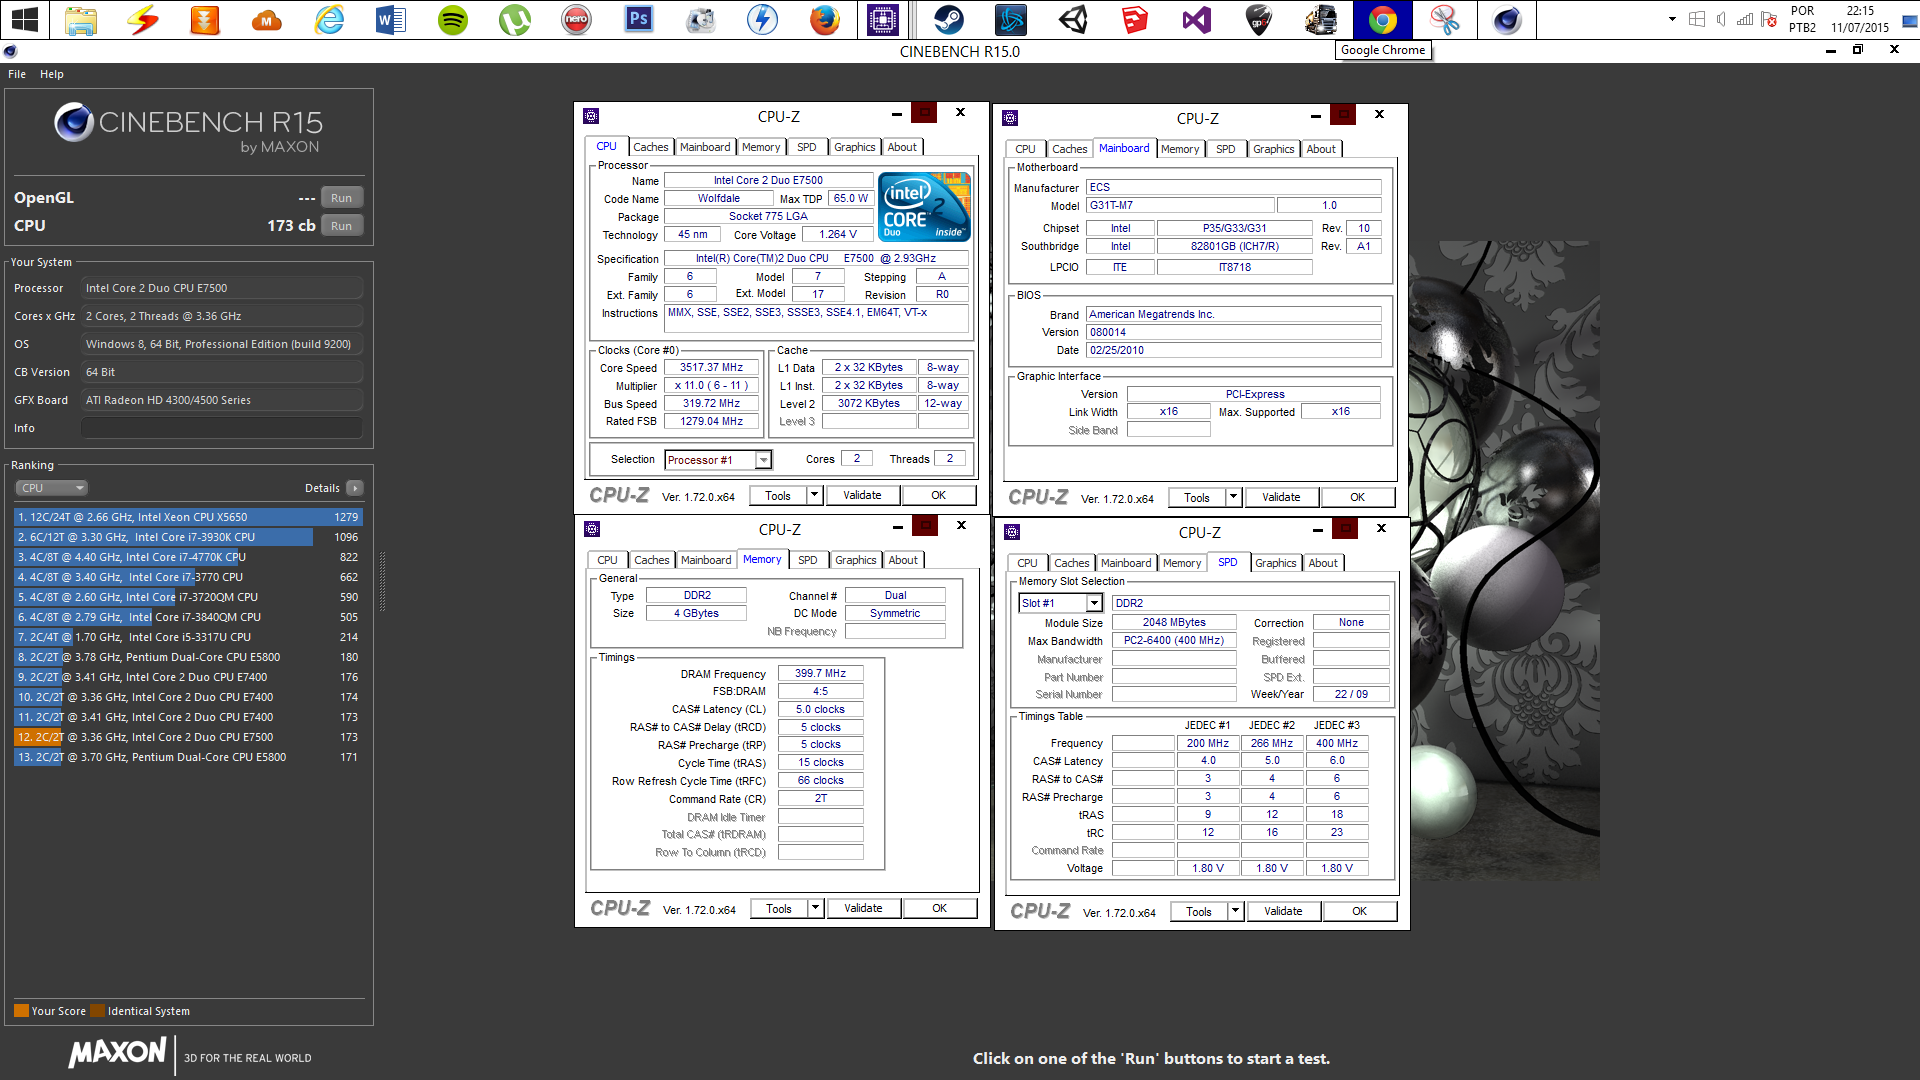1920x1080 pixels.
Task: Select the Pentium E5800 3.78 GHz ranking row
Action: point(188,657)
